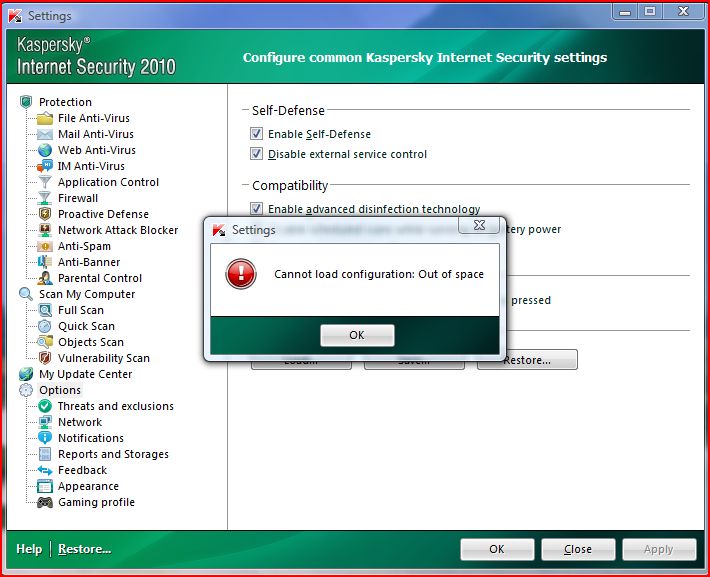Click the Network Attack Blocker icon

click(45, 230)
